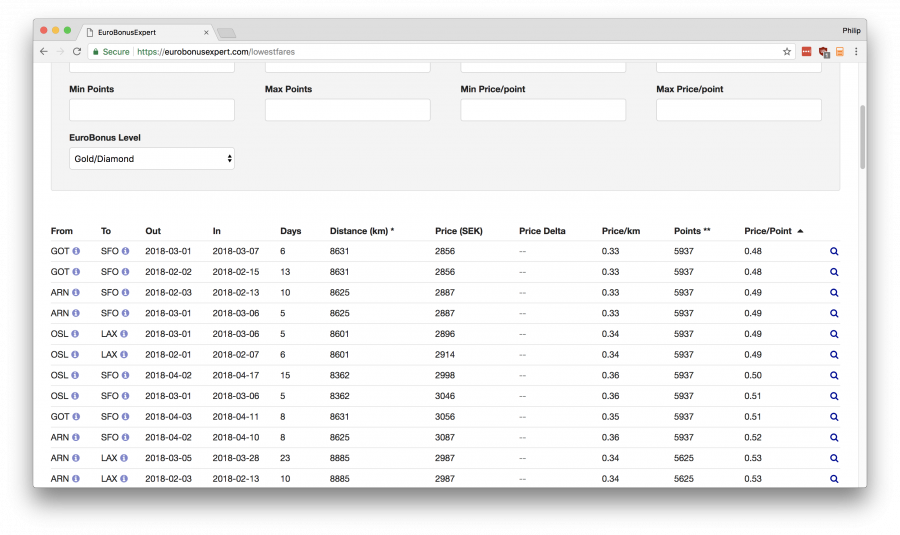Open the EuroBonus Level dropdown

click(x=152, y=159)
